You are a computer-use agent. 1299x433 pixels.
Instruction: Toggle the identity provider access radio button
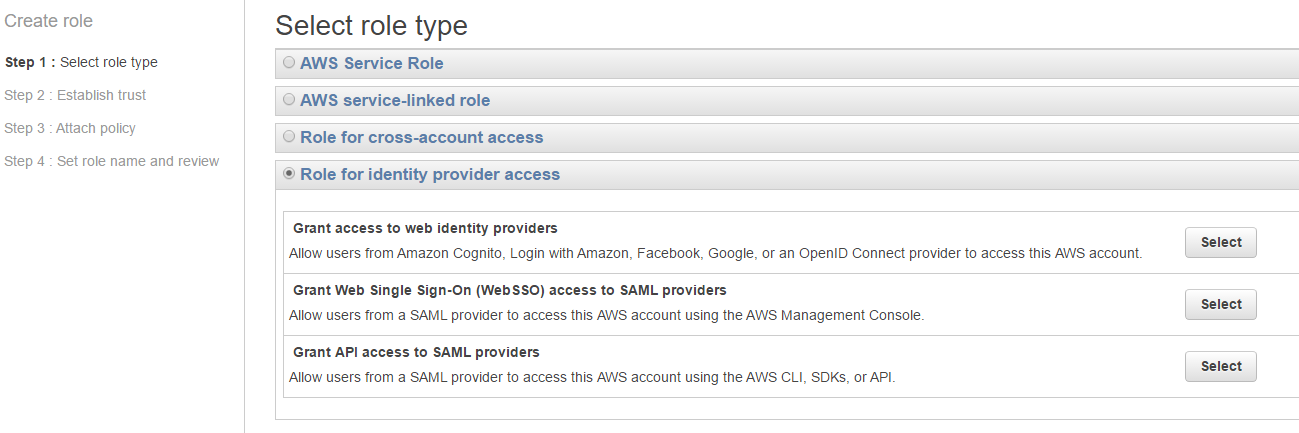[x=289, y=174]
